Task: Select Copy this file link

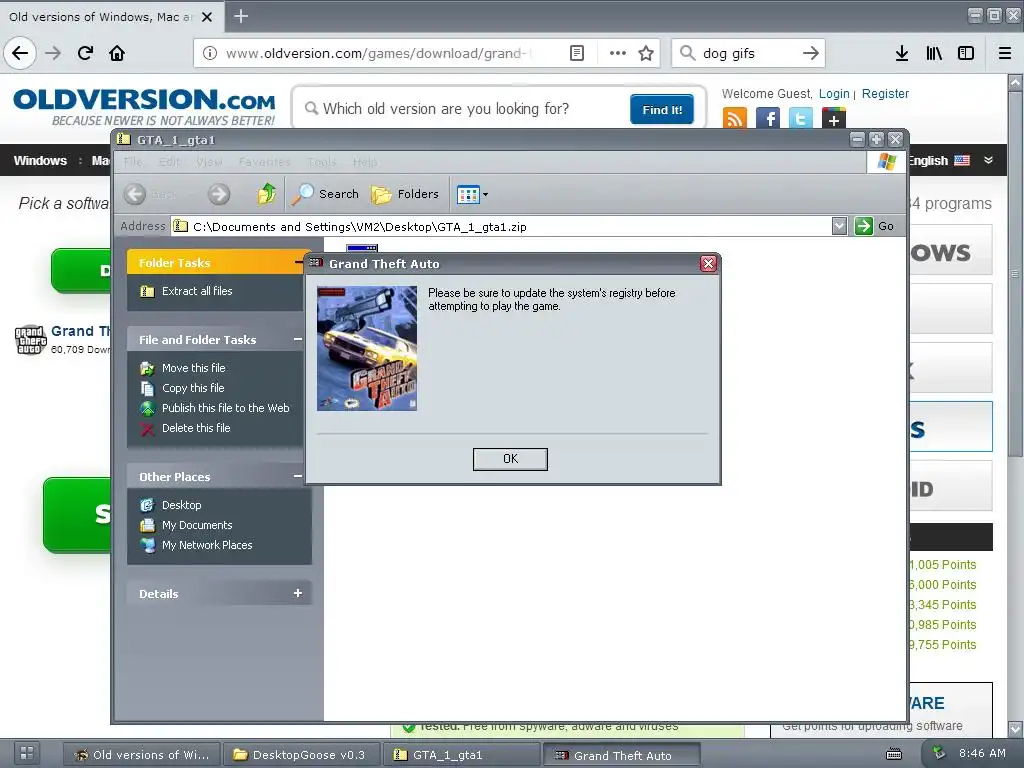Action: [193, 388]
